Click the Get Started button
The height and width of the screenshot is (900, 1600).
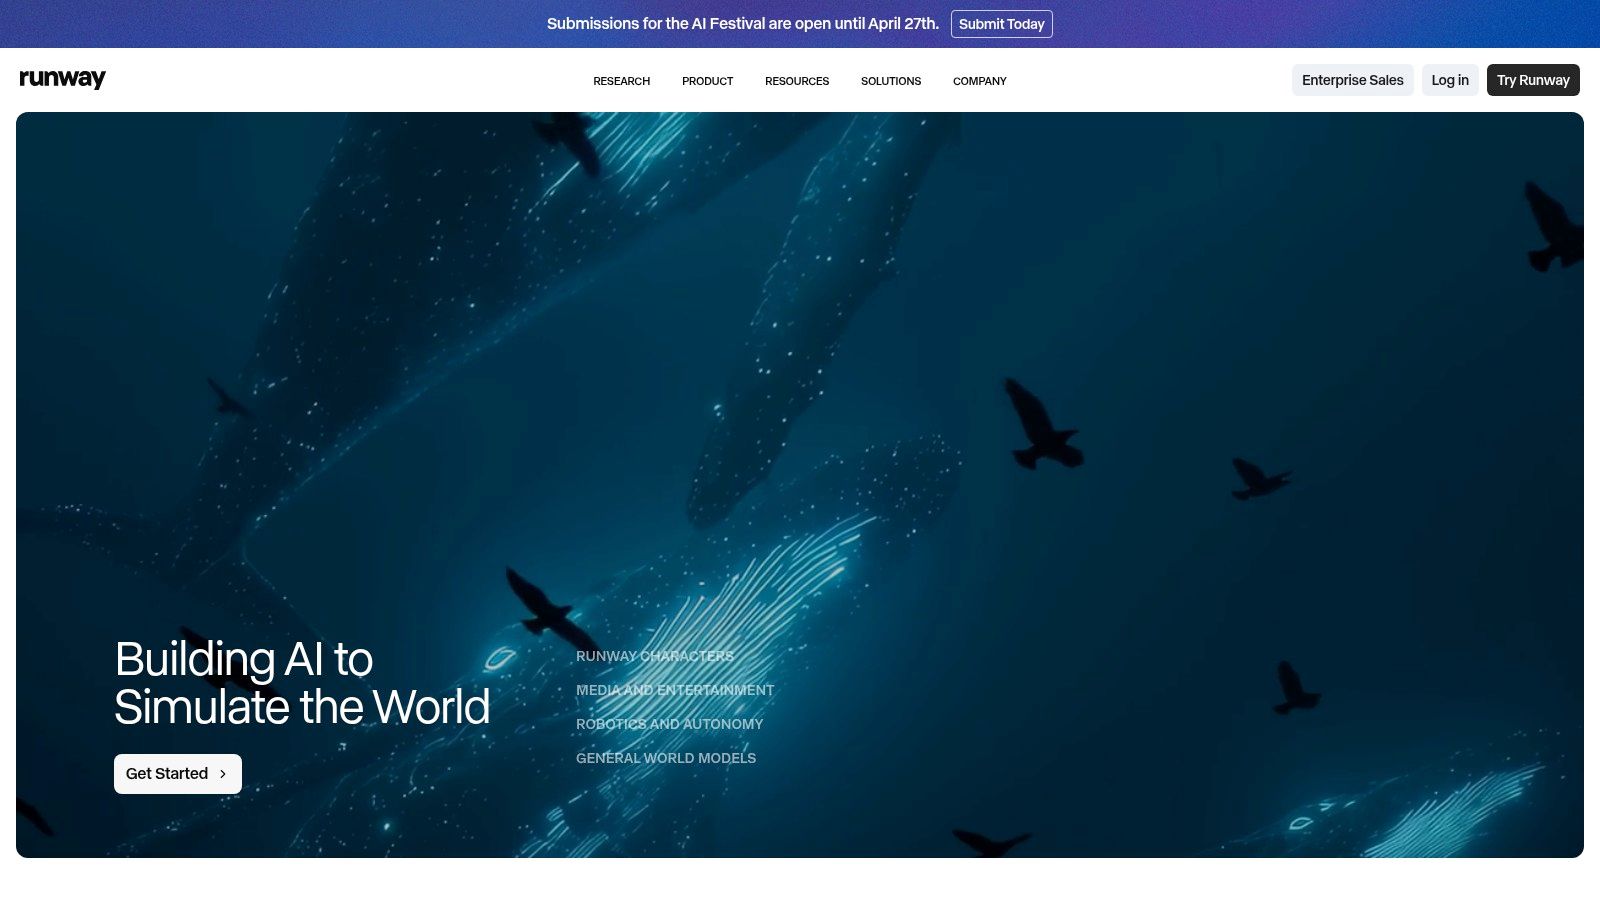178,774
